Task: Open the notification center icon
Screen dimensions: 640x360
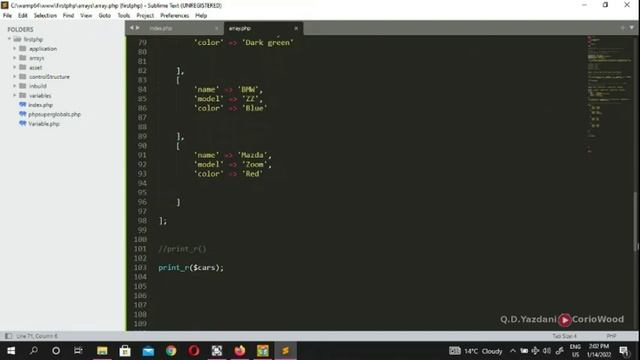Action: click(x=624, y=351)
